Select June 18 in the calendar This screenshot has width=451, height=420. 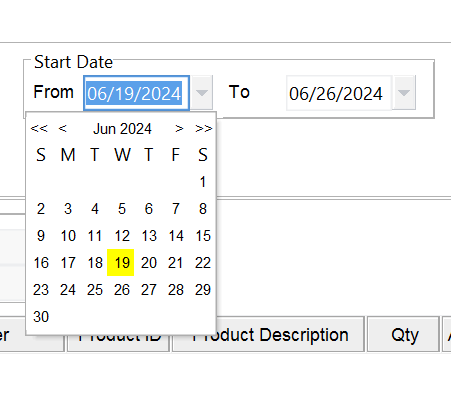(x=95, y=263)
